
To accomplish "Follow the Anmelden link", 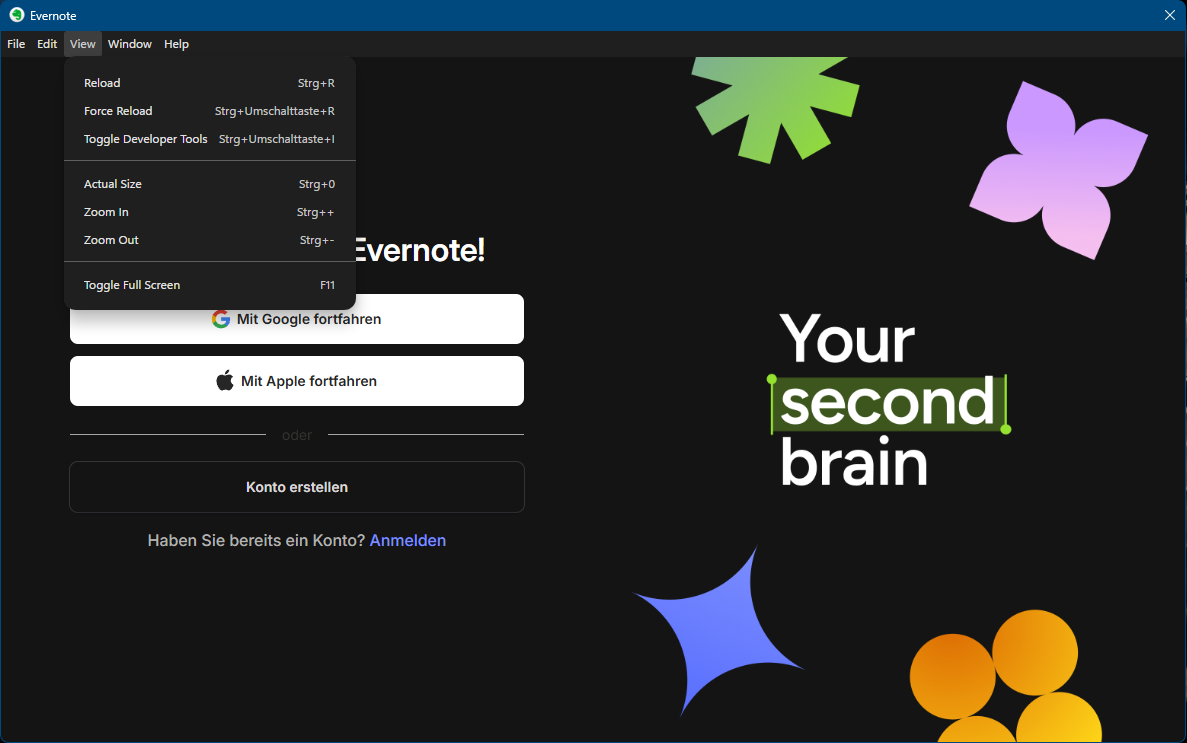I will pos(407,541).
